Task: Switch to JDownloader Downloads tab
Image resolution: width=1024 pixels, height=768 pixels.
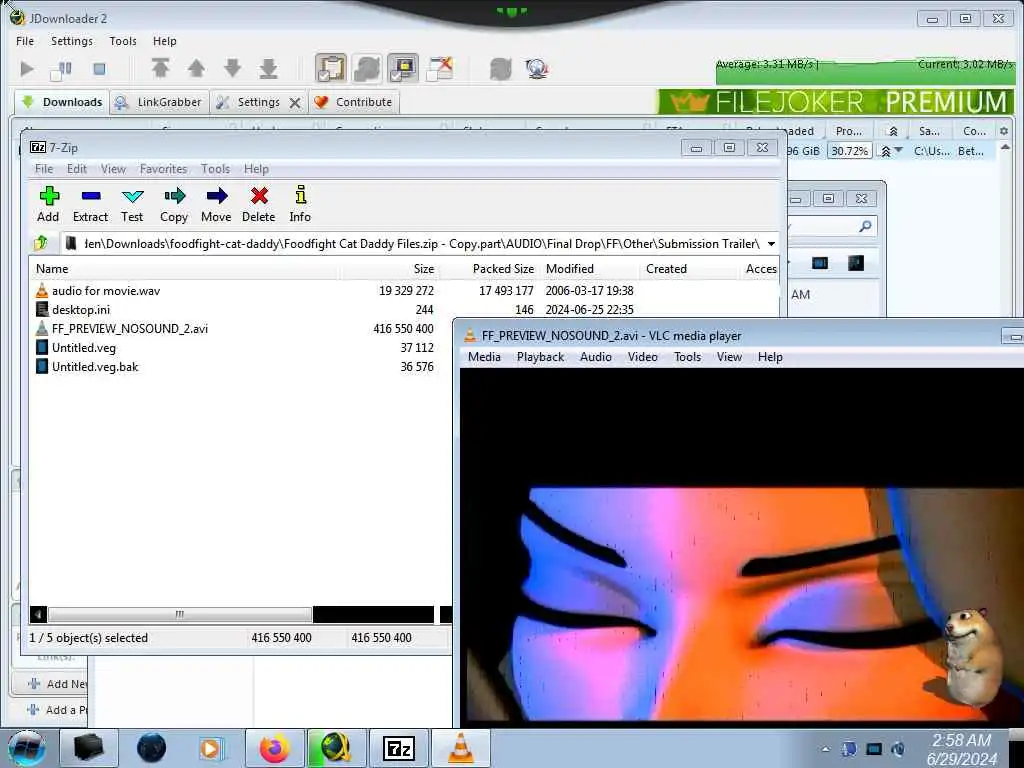Action: (x=62, y=102)
